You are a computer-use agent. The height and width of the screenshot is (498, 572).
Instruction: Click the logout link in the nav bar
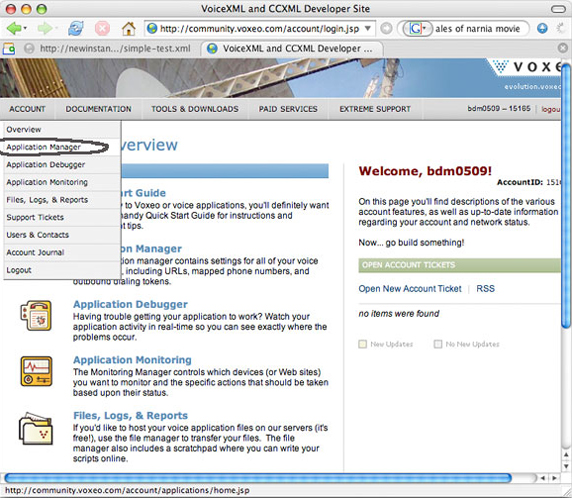551,109
